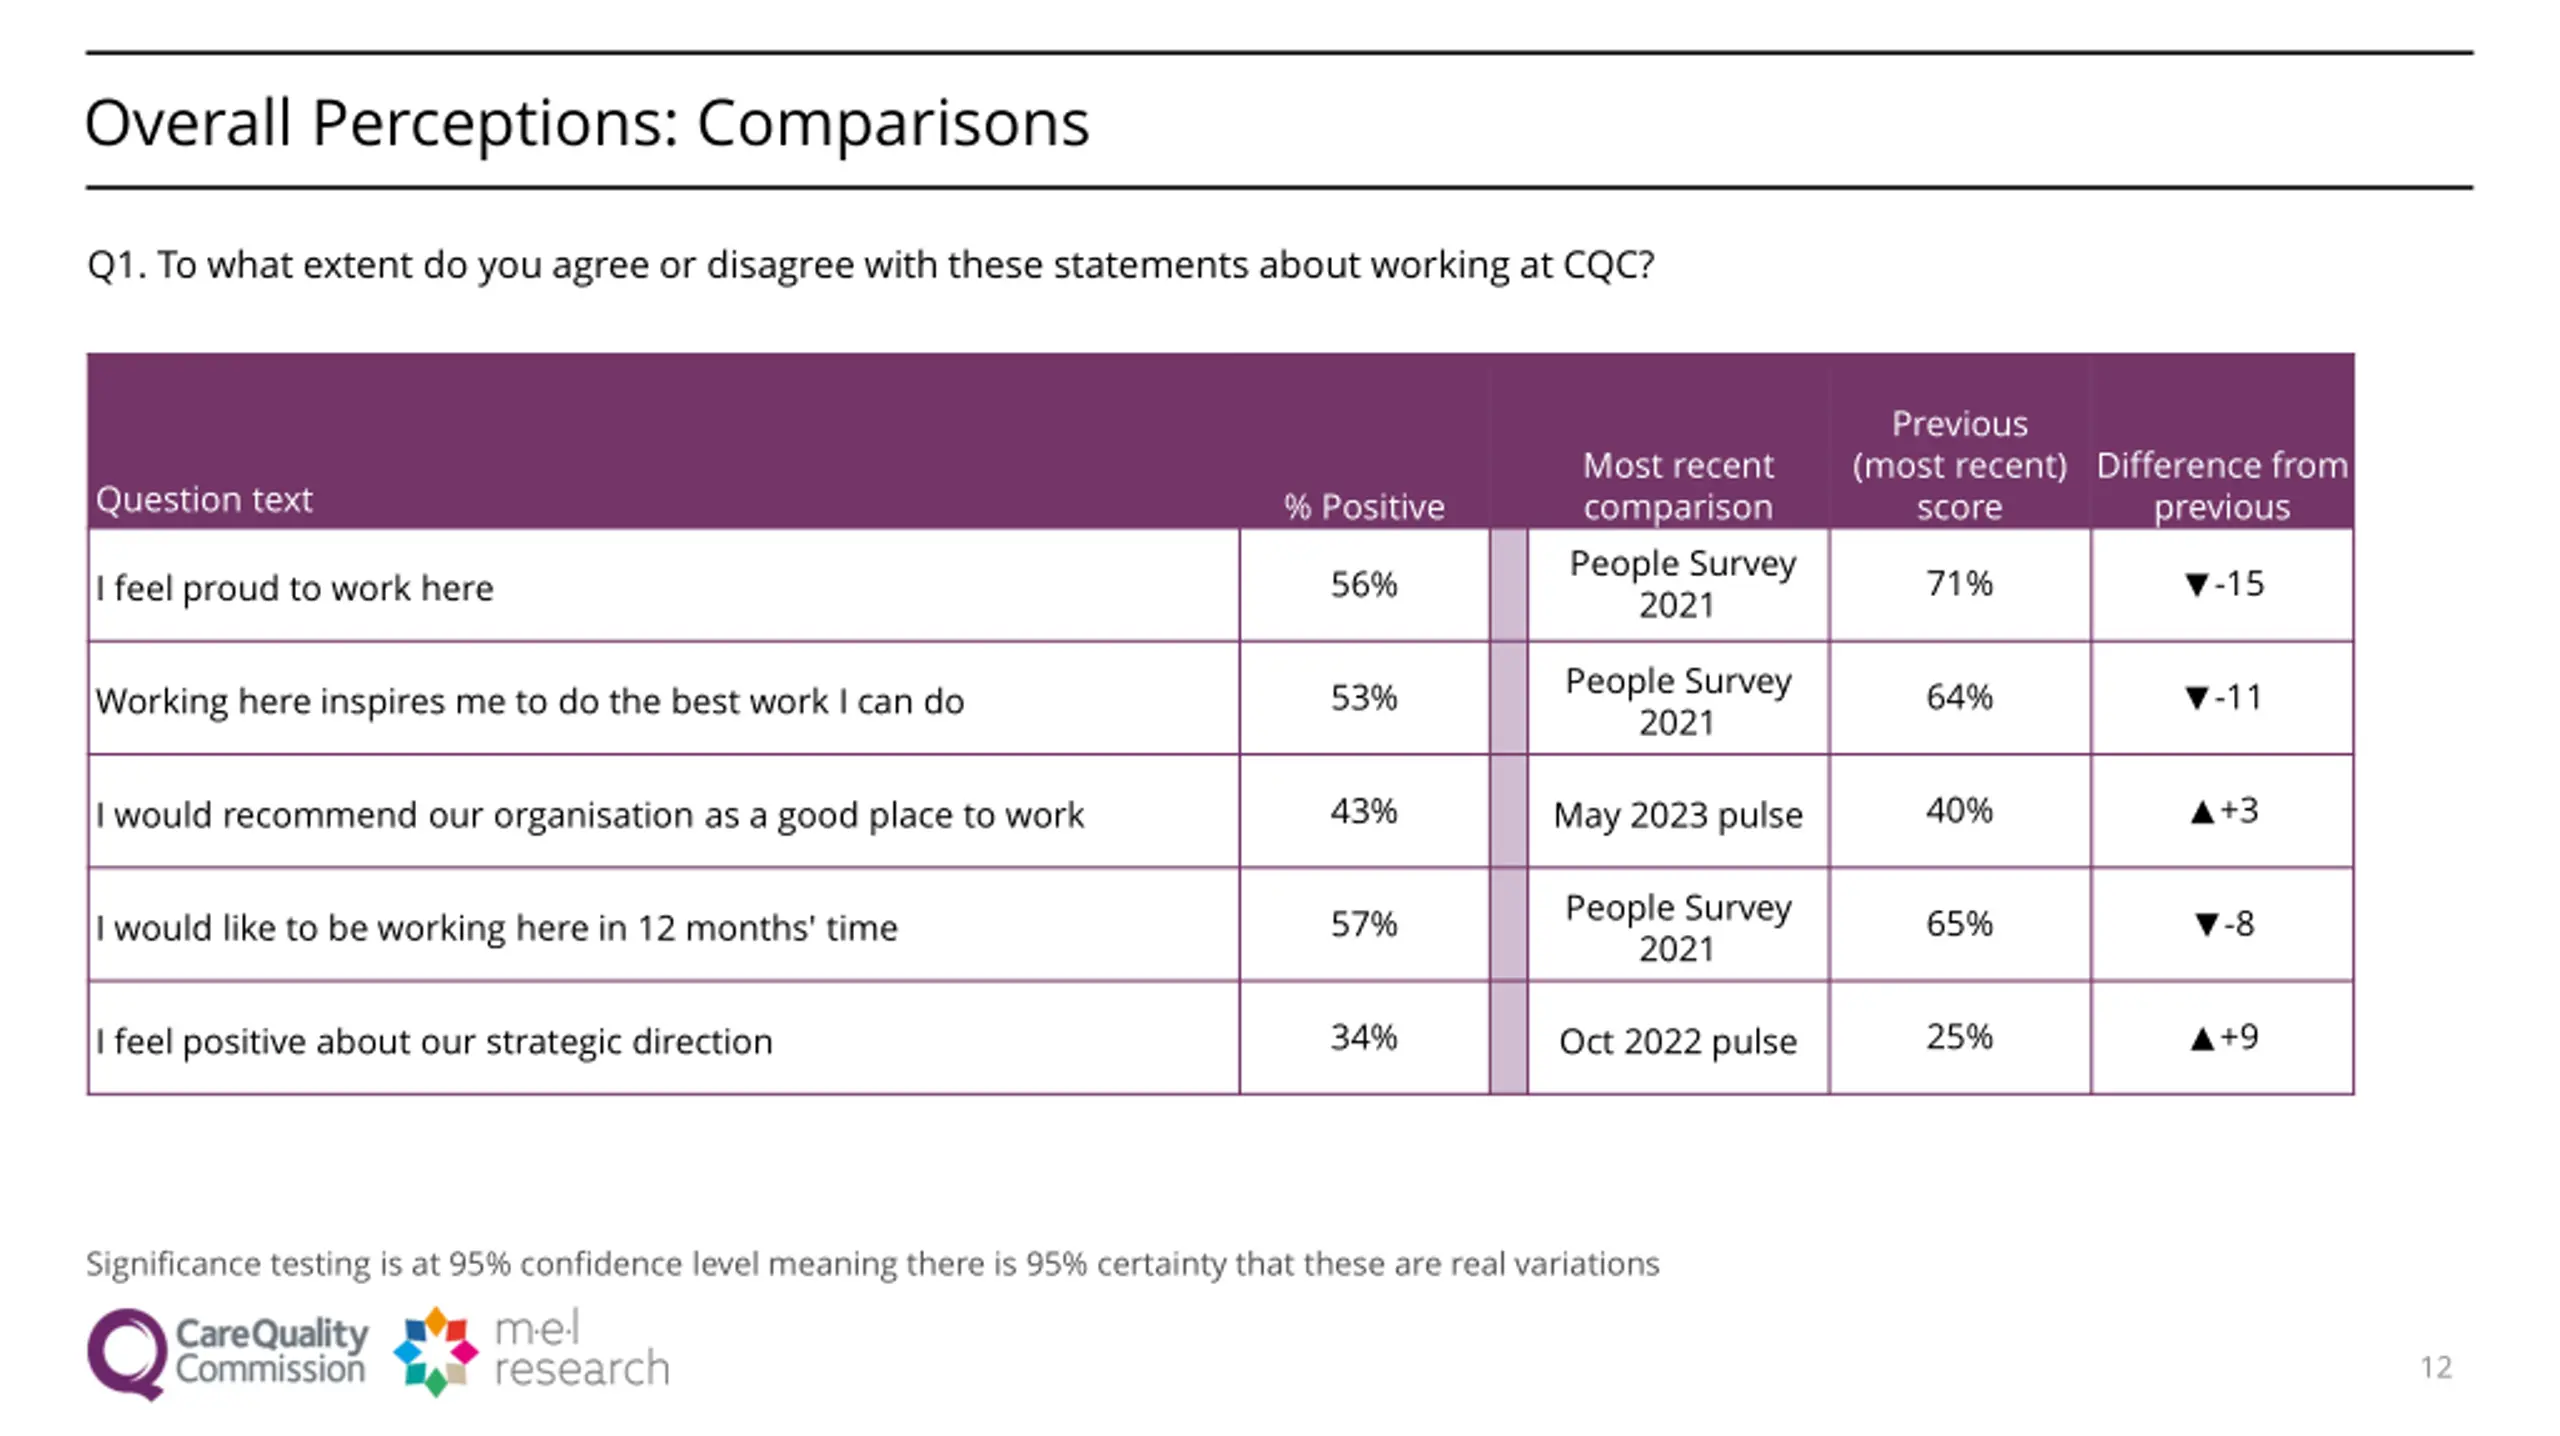Screen dimensions: 2560x1436
Task: Click the down arrow beside -15
Action: pos(2196,584)
